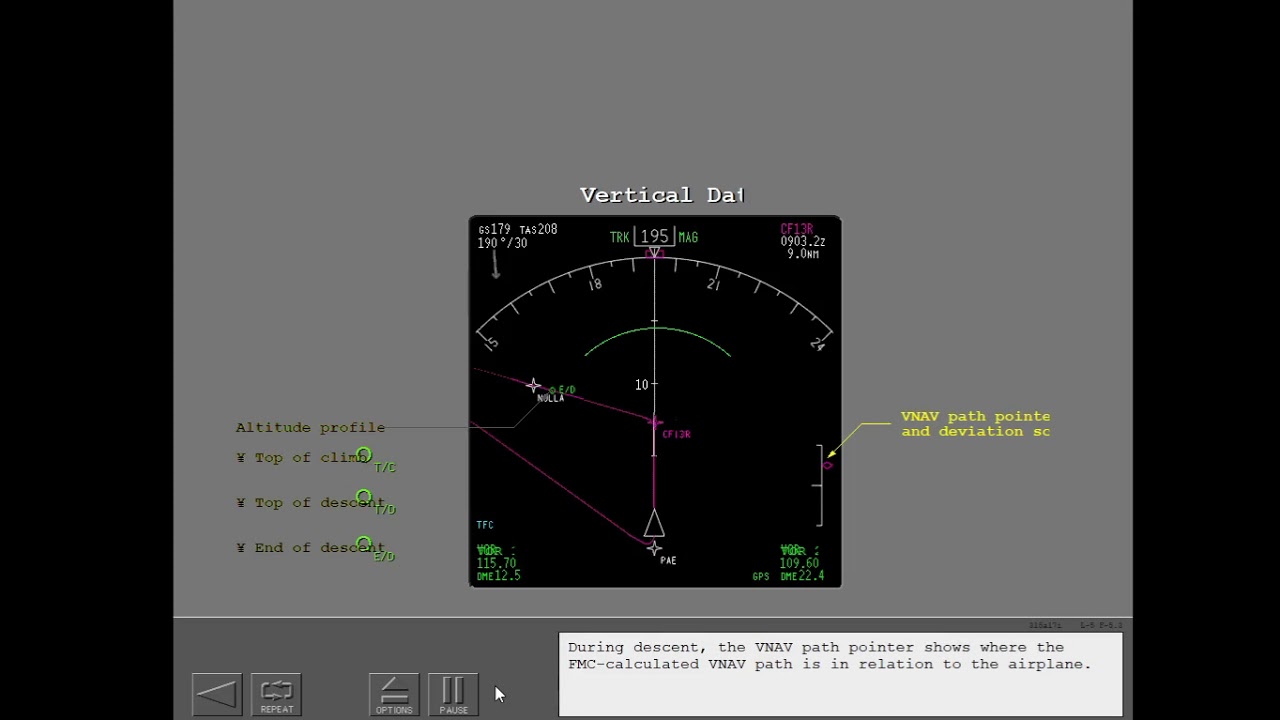
Task: Click the VNAV deviation scale bracket
Action: coord(819,486)
